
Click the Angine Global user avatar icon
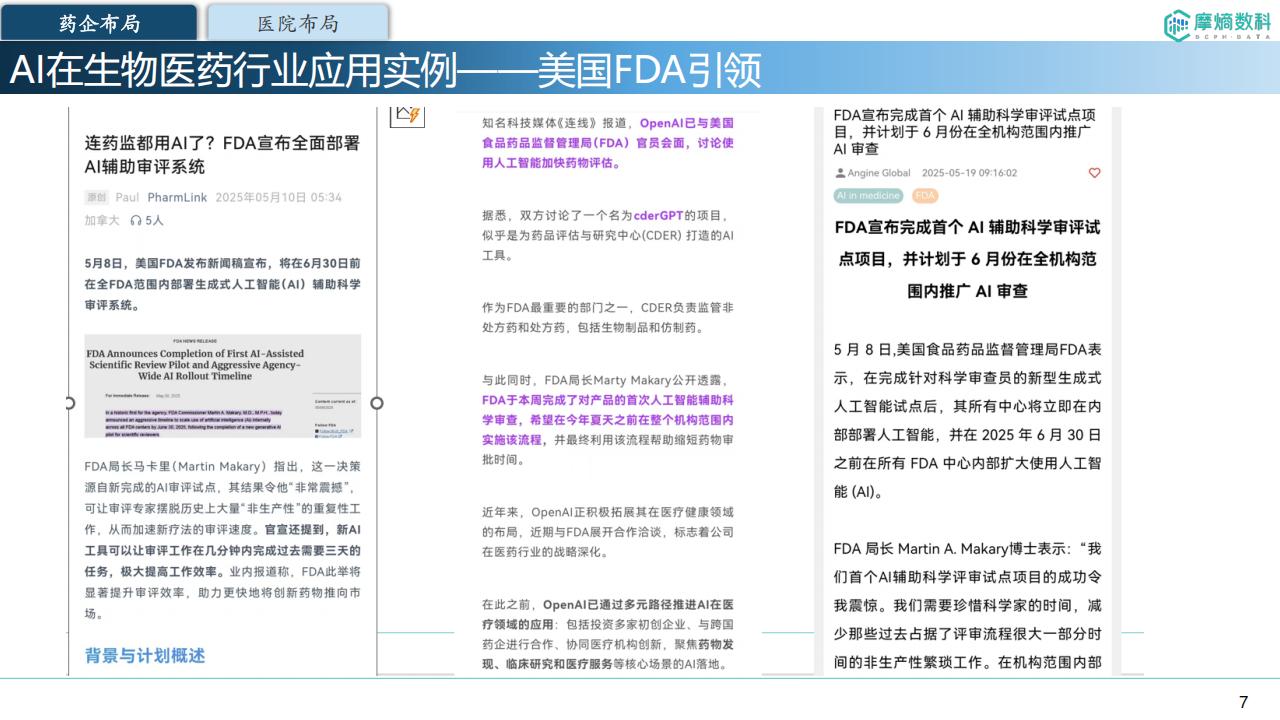pos(840,173)
